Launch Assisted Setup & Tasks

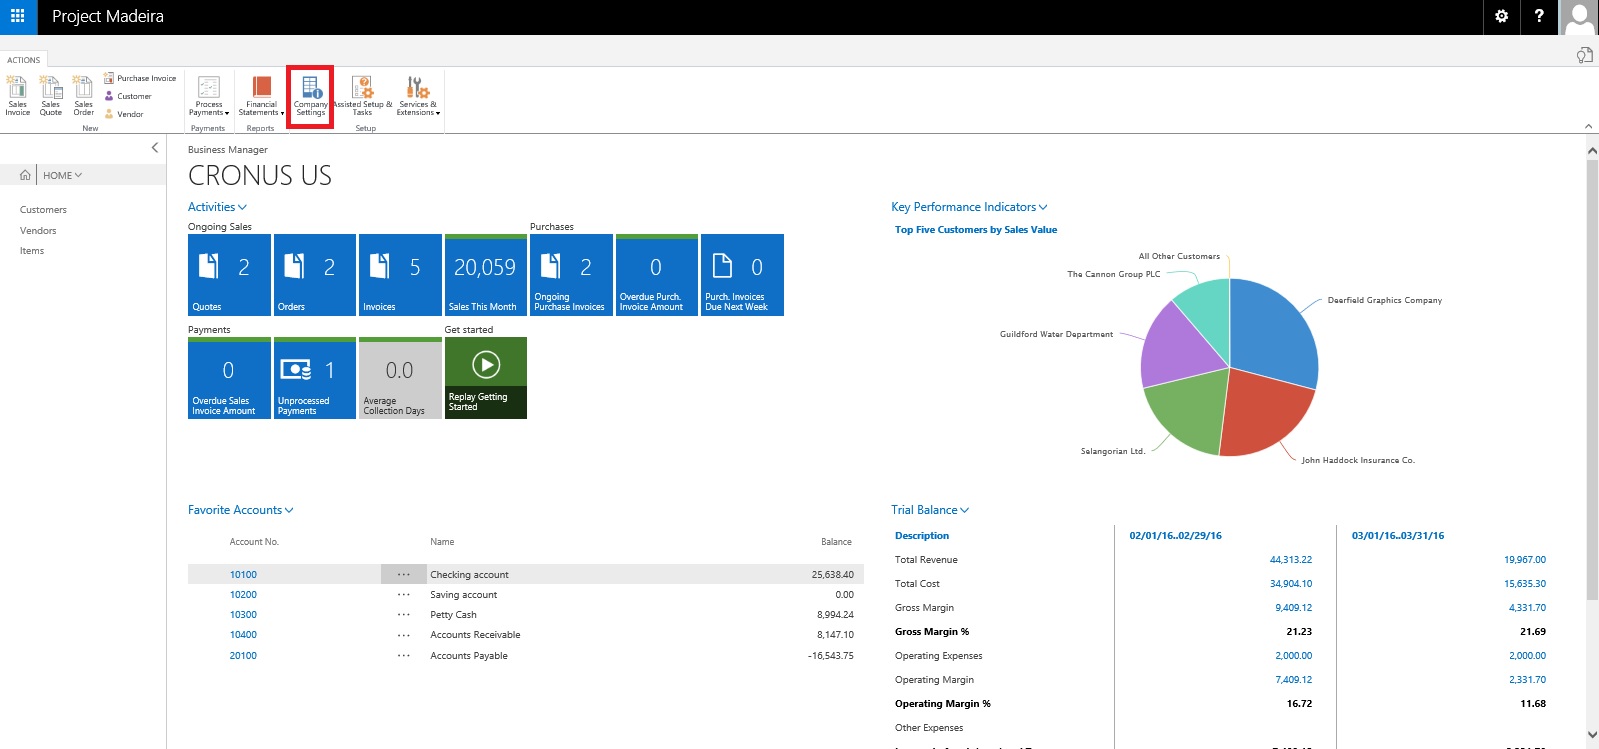coord(362,96)
